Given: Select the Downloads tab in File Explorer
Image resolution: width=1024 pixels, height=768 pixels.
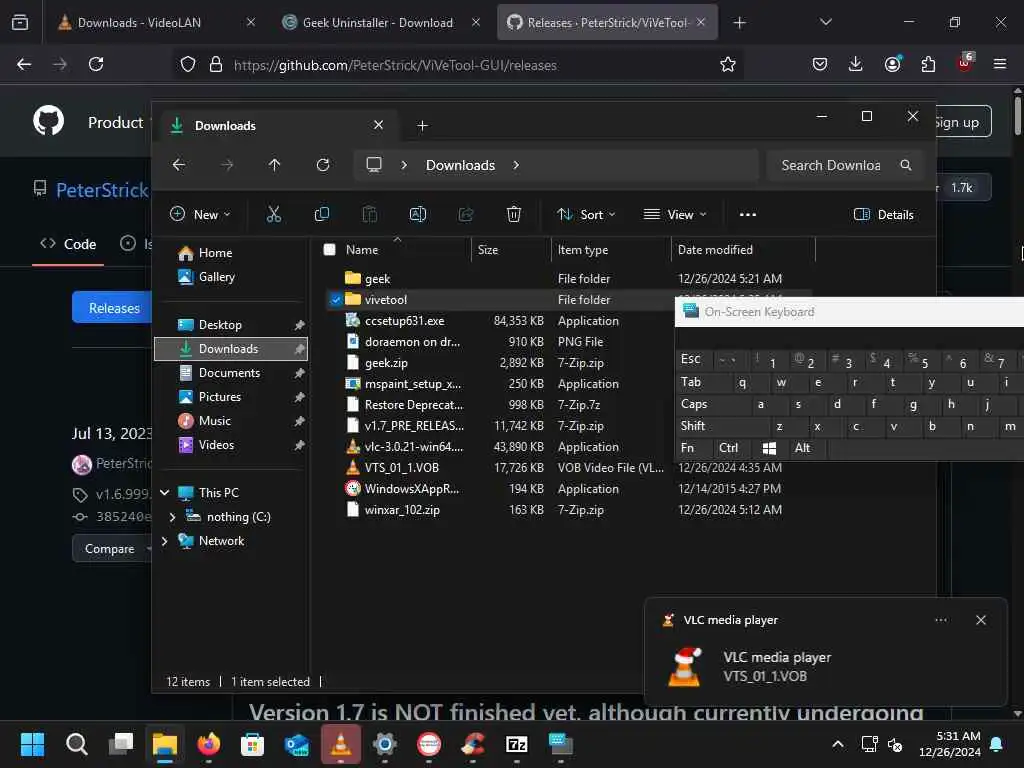Looking at the screenshot, I should pos(278,125).
